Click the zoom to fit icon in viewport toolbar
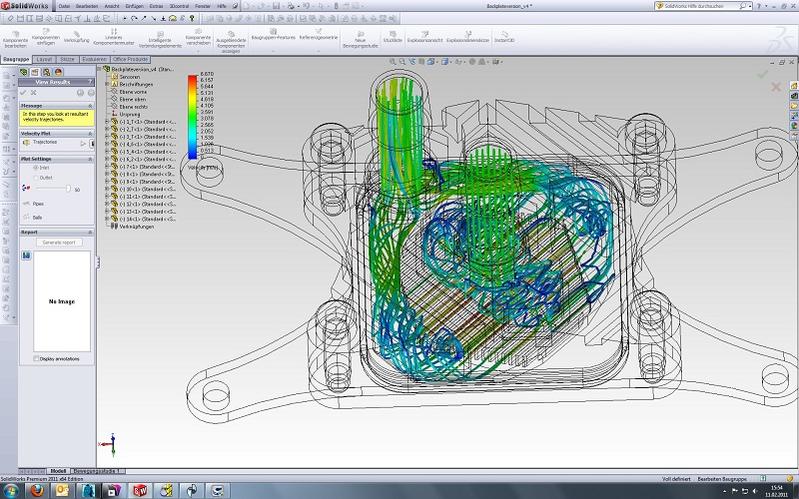Screen dimensions: 799x499 393,62
